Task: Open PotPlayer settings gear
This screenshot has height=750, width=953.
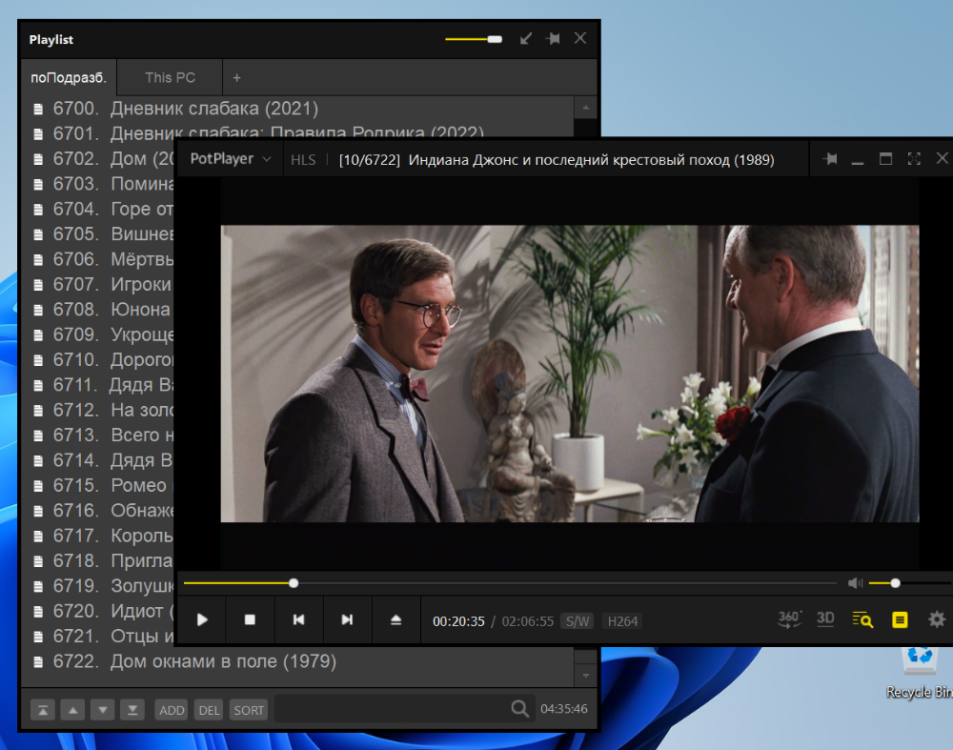Action: click(x=937, y=619)
